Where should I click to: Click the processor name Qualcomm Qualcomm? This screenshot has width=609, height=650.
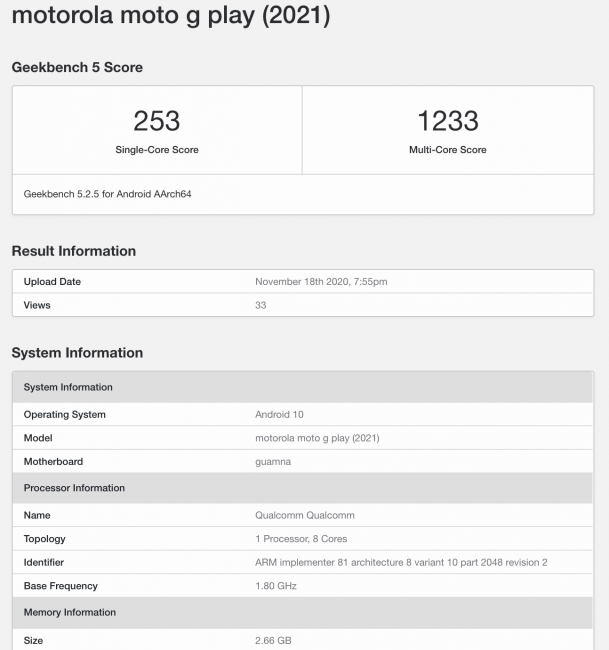(x=305, y=515)
